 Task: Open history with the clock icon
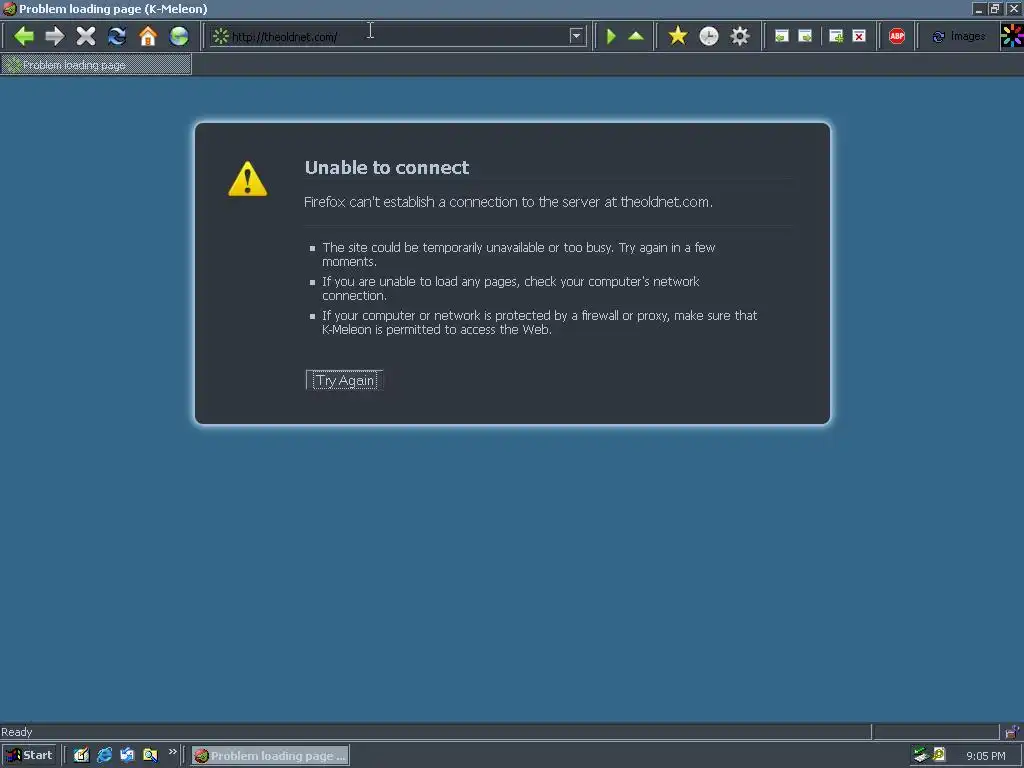point(709,36)
